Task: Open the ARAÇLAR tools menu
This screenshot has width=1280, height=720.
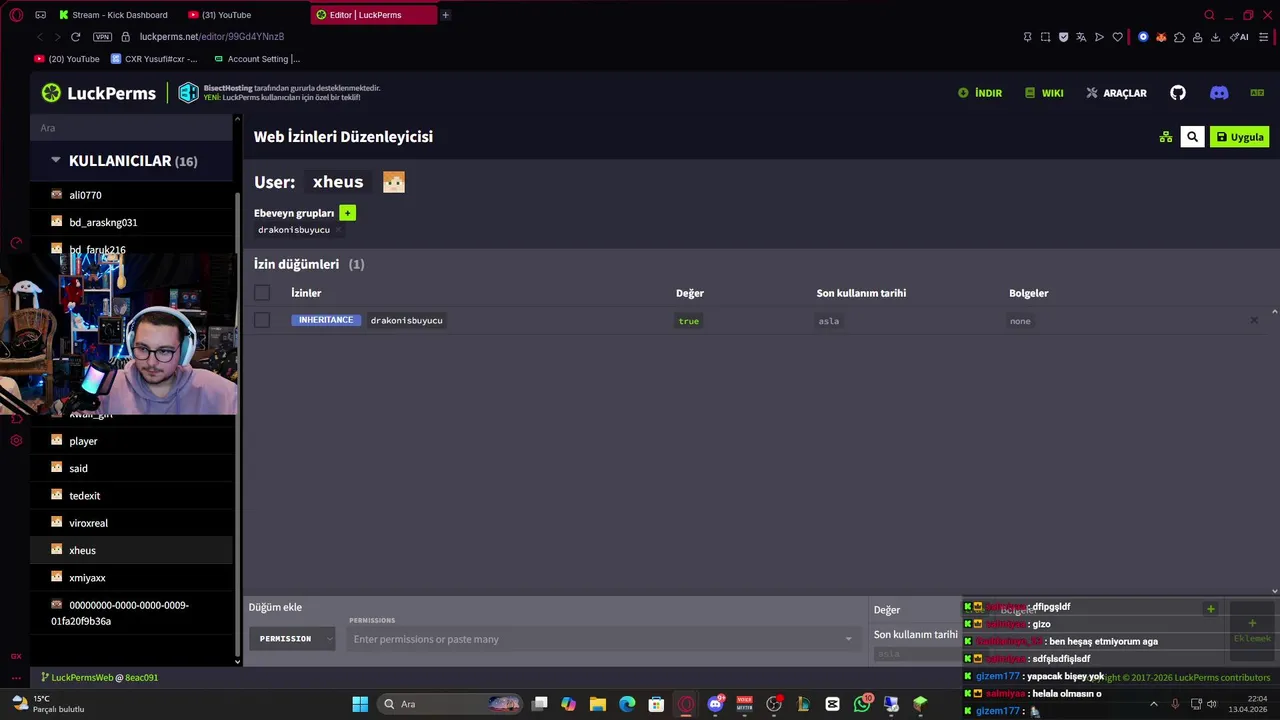Action: 1116,93
